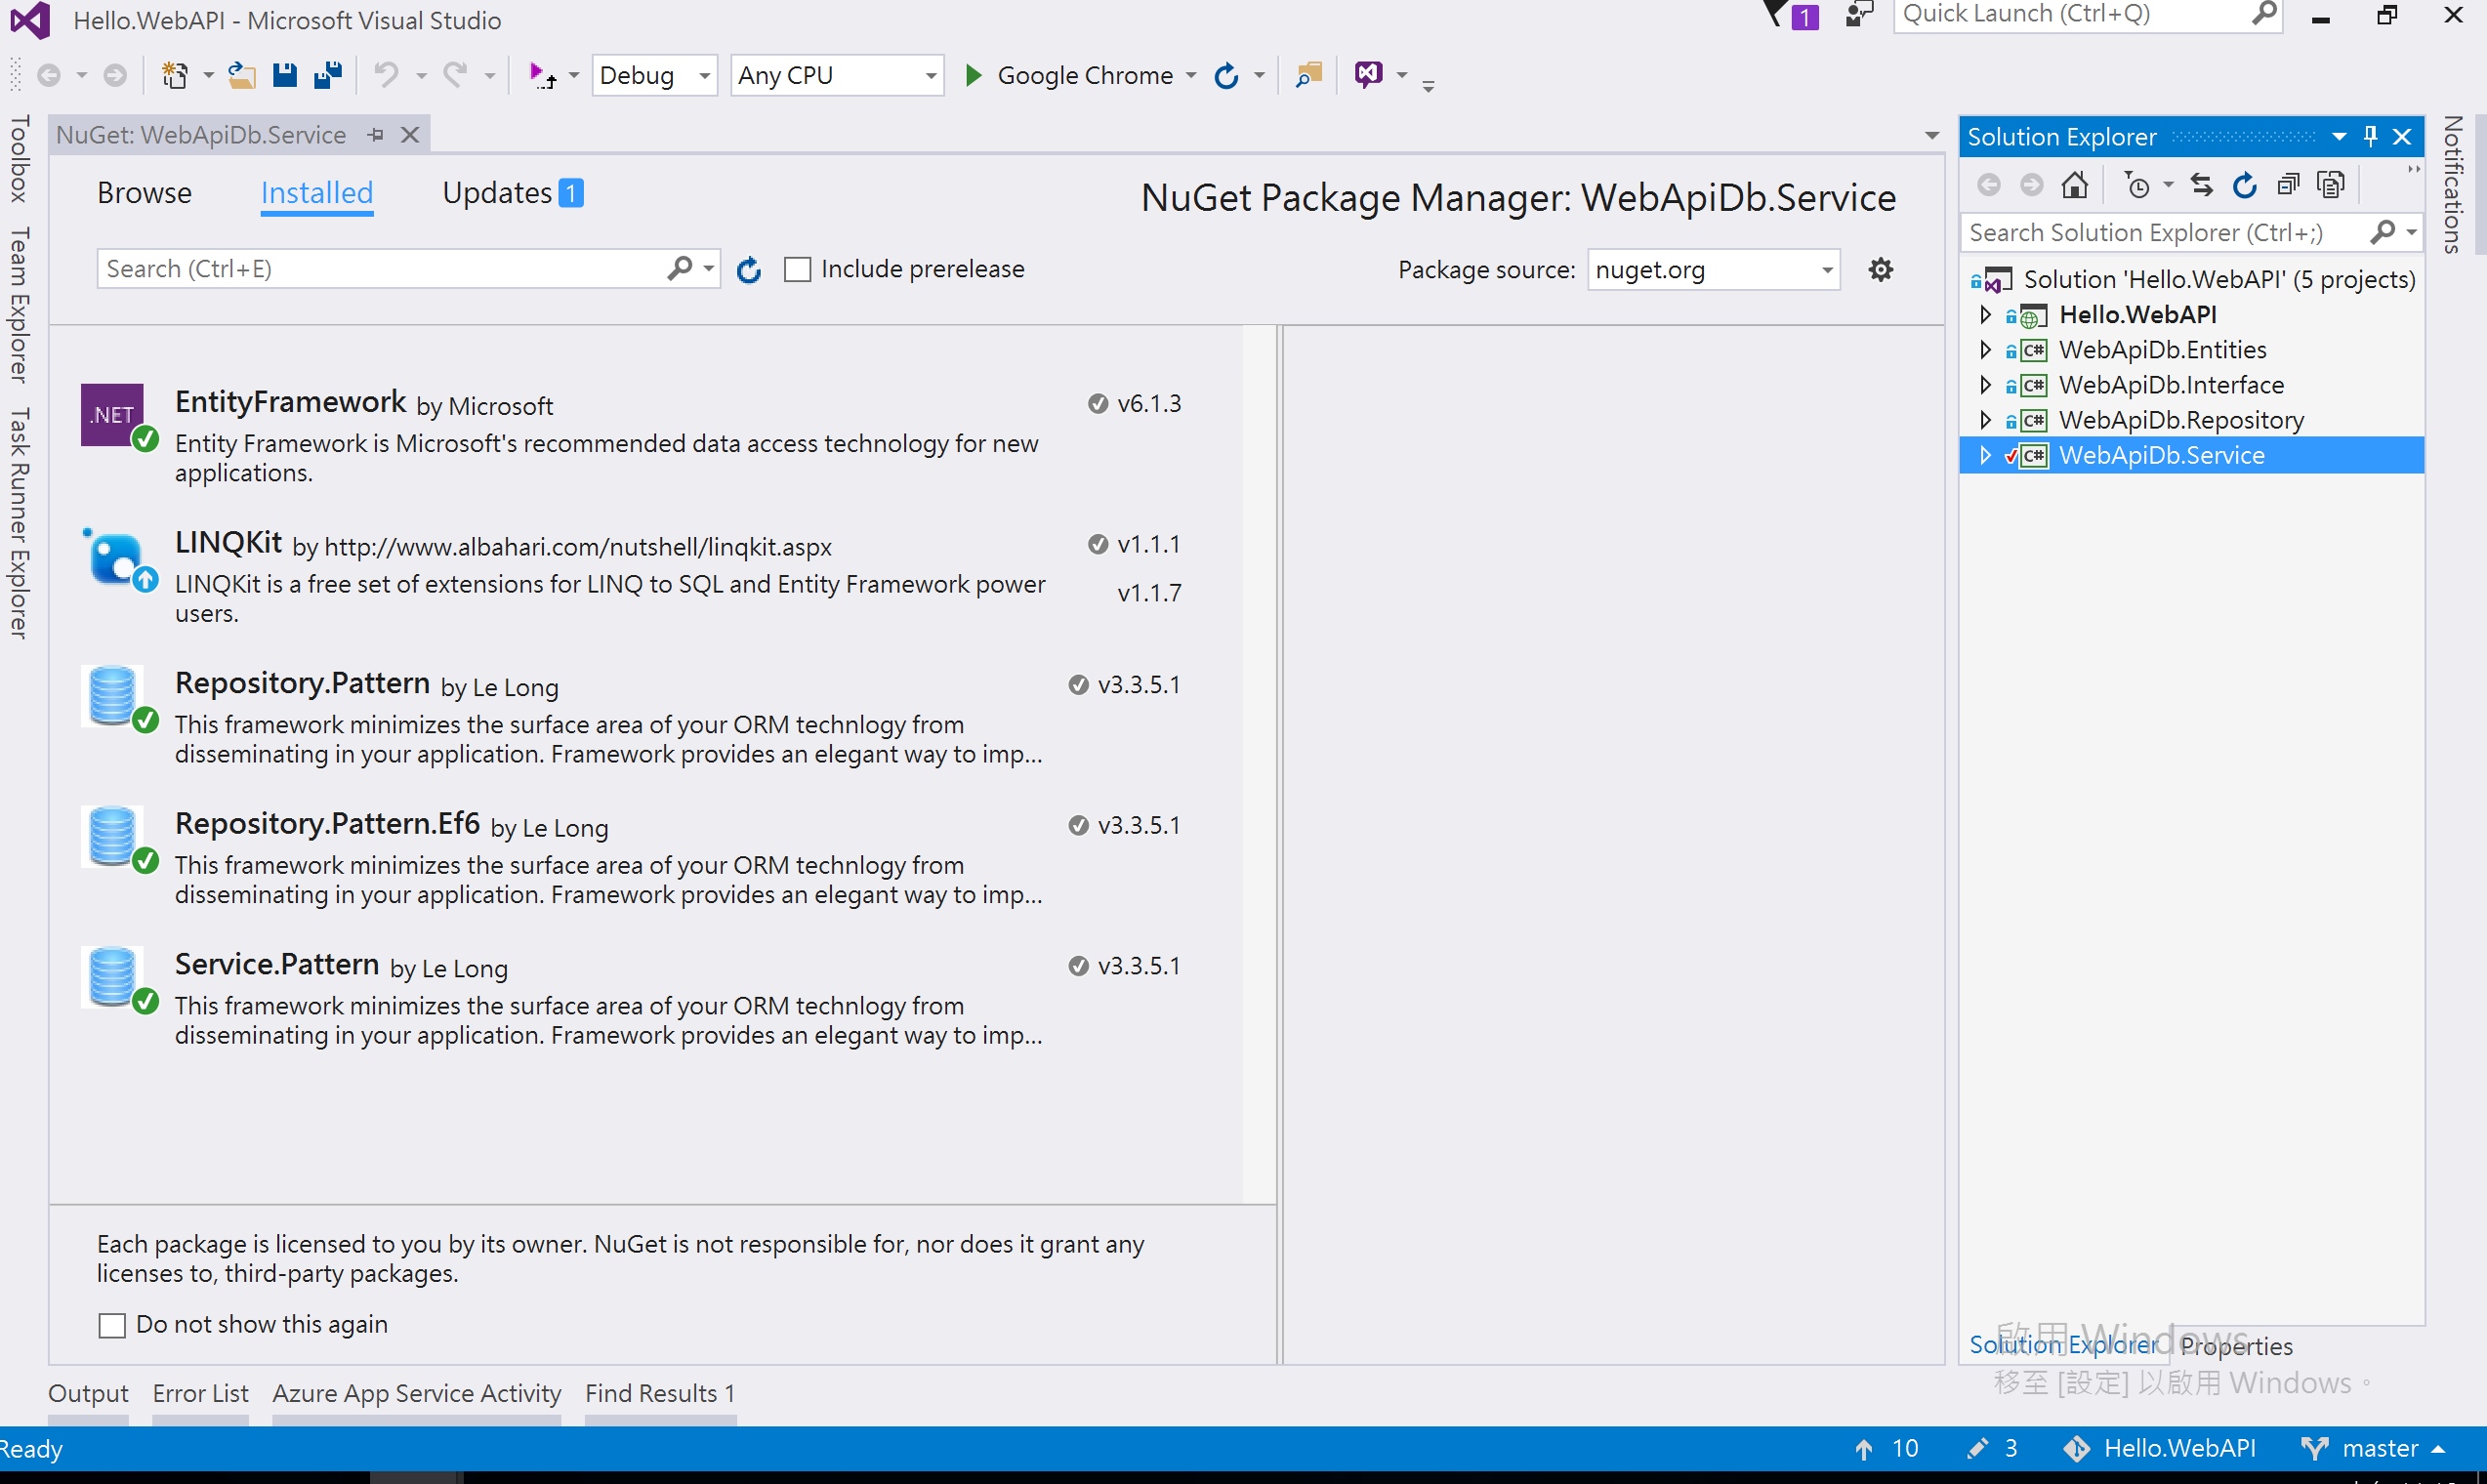The height and width of the screenshot is (1484, 2487).
Task: Open the Notifications side panel
Action: click(x=2452, y=185)
